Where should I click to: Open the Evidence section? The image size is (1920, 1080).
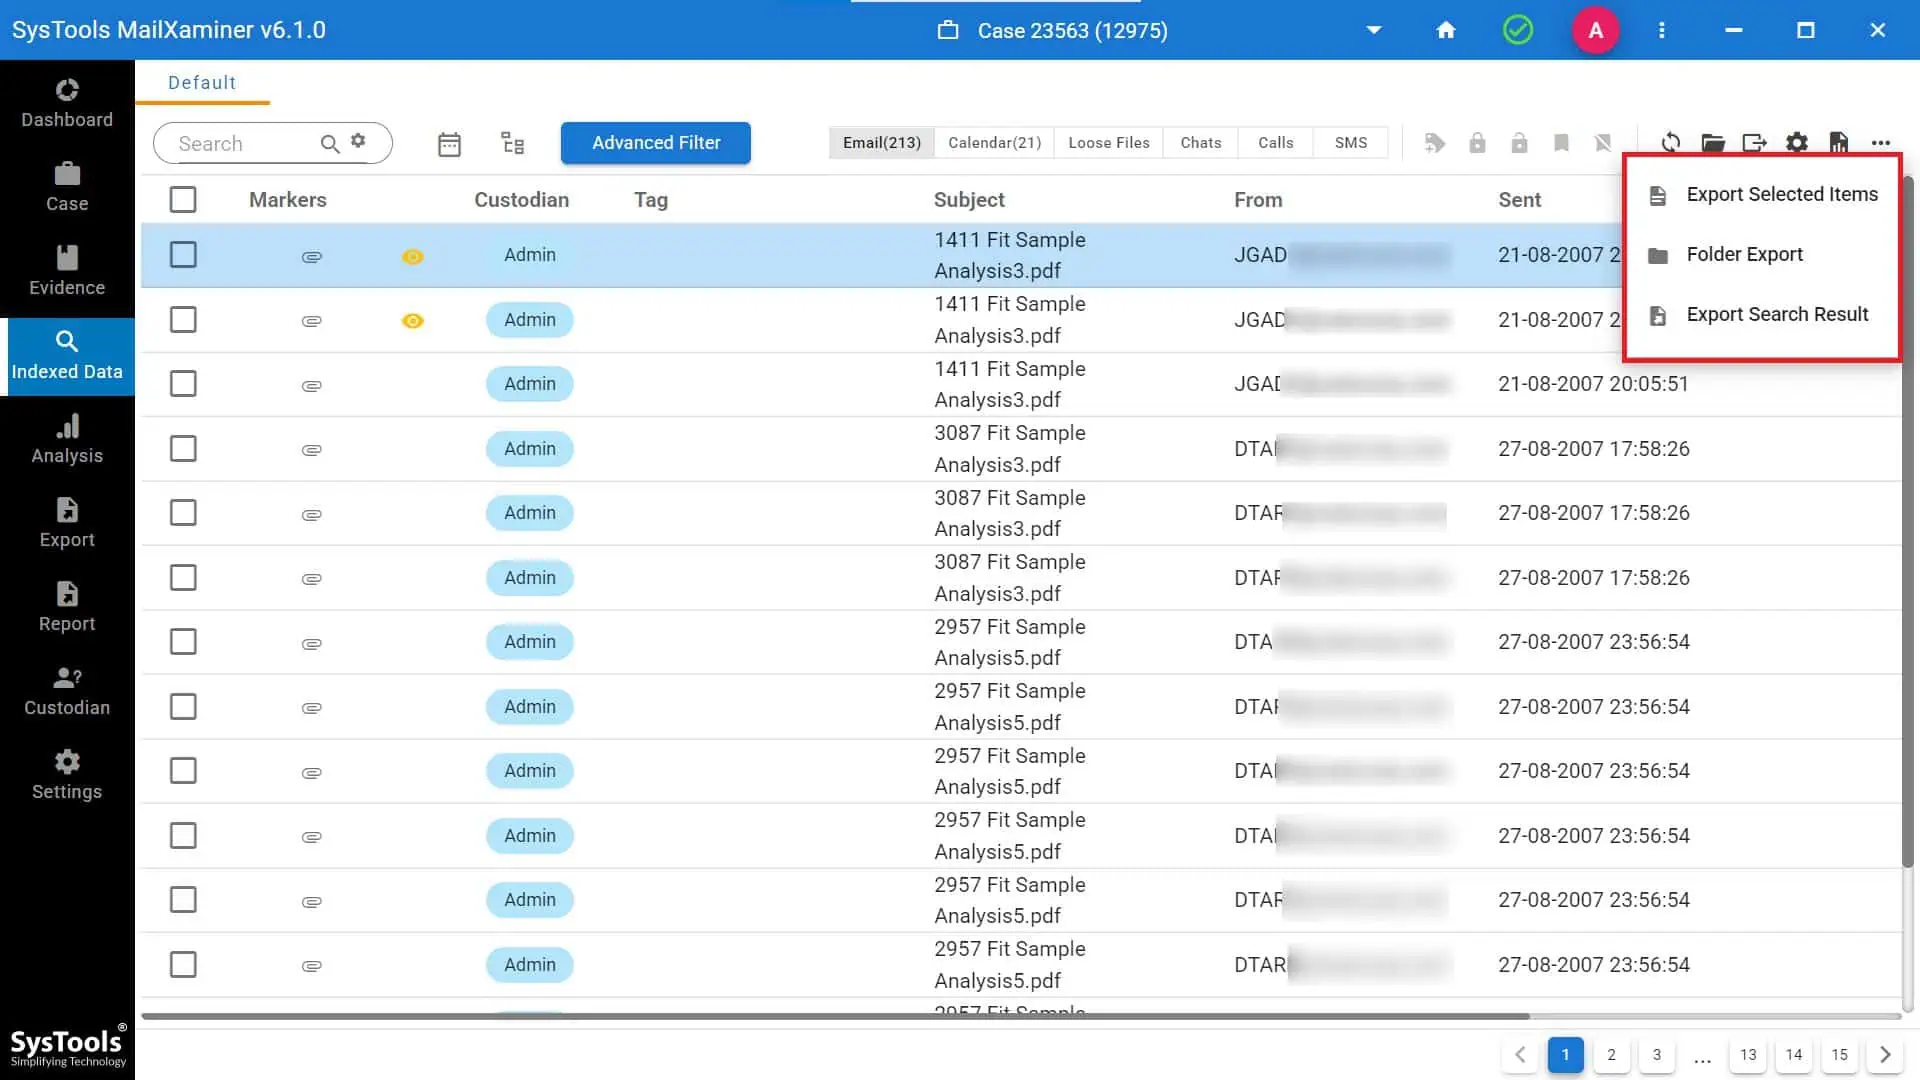[67, 272]
